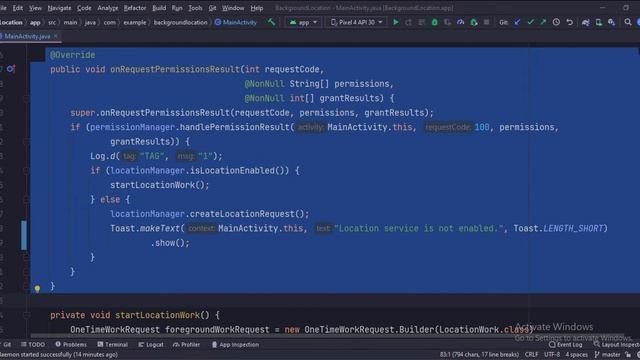Open the Tools menu
This screenshot has width=640, height=360.
pos(195,8)
